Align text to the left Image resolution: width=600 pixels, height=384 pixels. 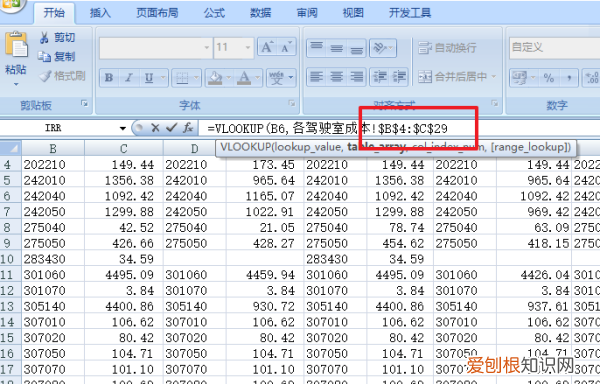pyautogui.click(x=316, y=77)
